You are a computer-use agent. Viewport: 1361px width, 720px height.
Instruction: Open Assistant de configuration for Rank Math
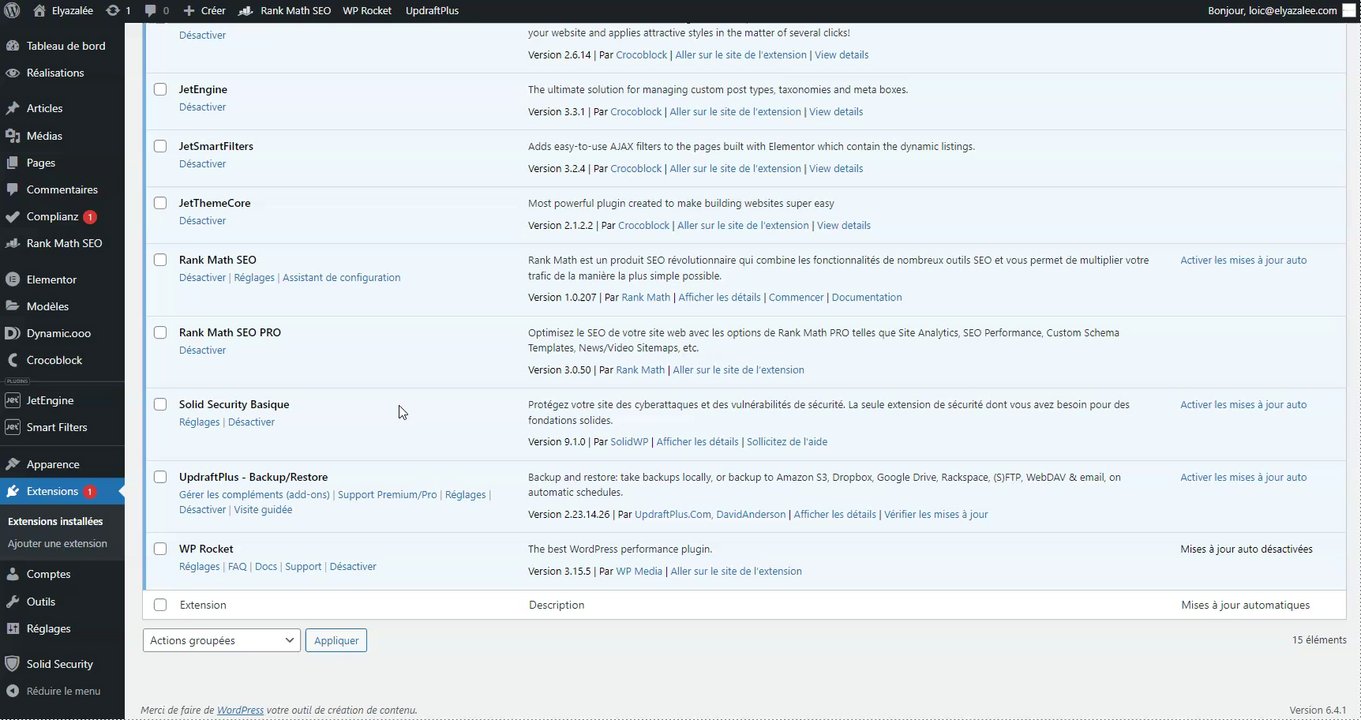(x=341, y=278)
